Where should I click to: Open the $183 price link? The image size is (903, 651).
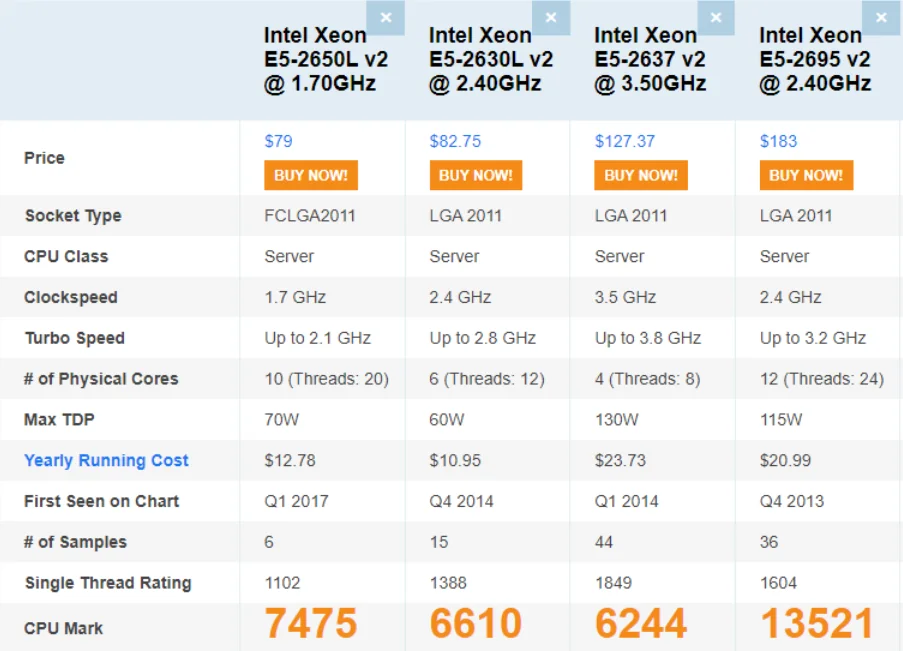[x=778, y=141]
